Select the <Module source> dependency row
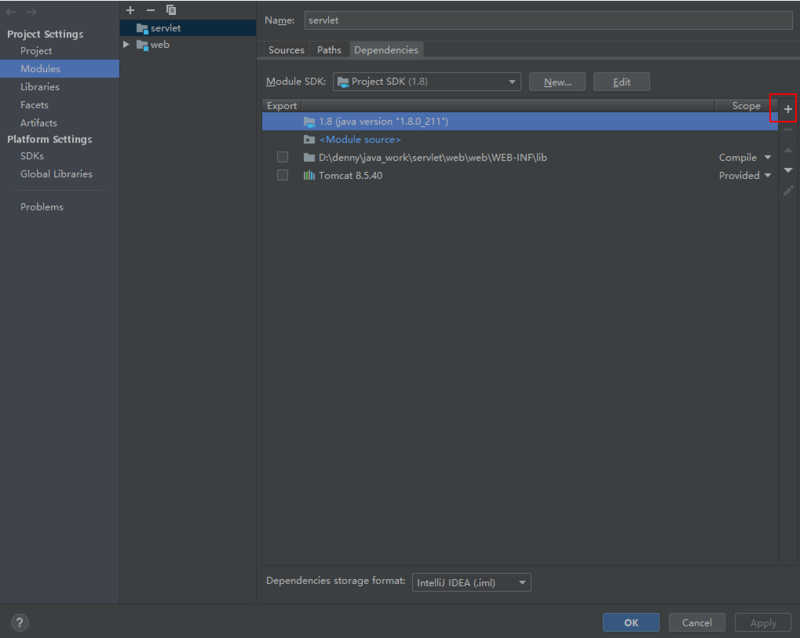This screenshot has width=800, height=638. [520, 139]
